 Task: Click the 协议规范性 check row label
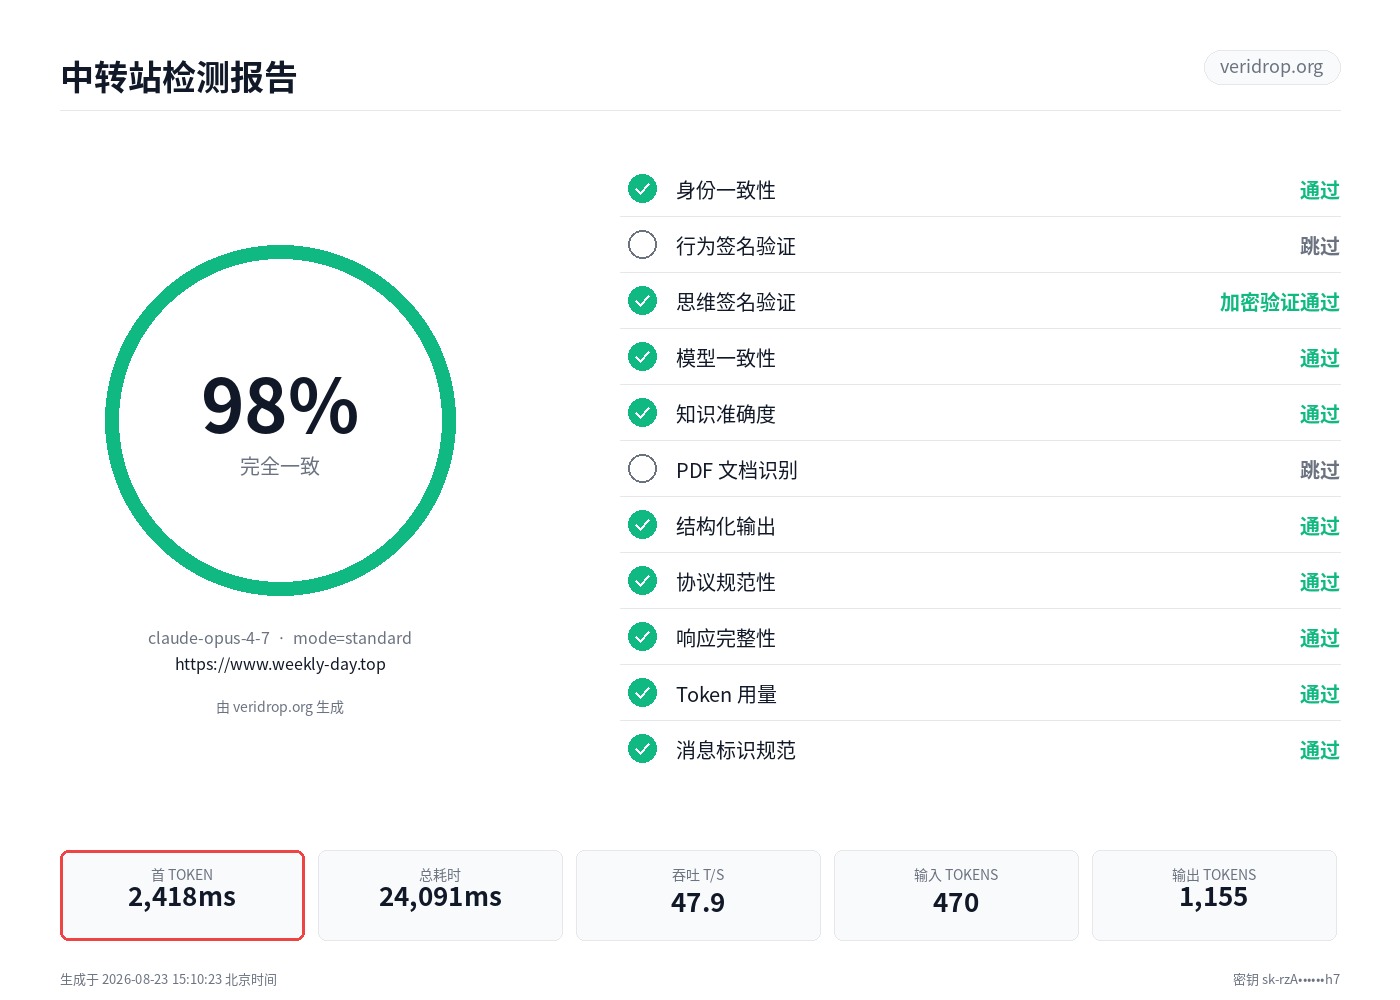pyautogui.click(x=726, y=582)
